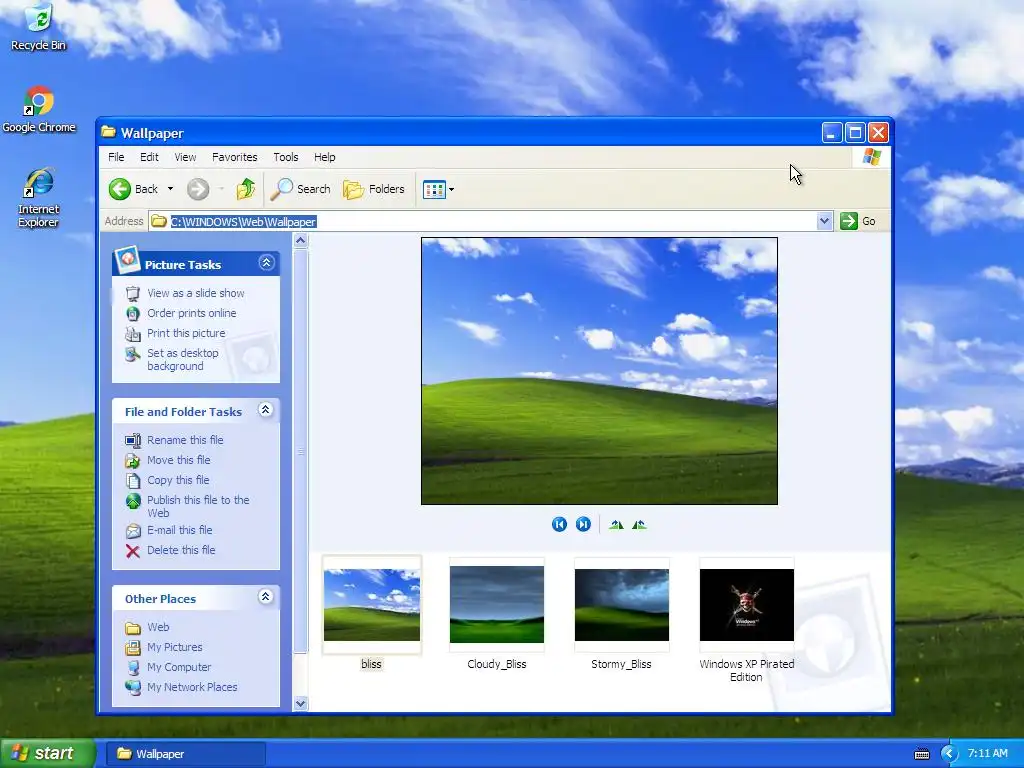
Task: Click the Wallpaper taskbar button
Action: point(186,754)
